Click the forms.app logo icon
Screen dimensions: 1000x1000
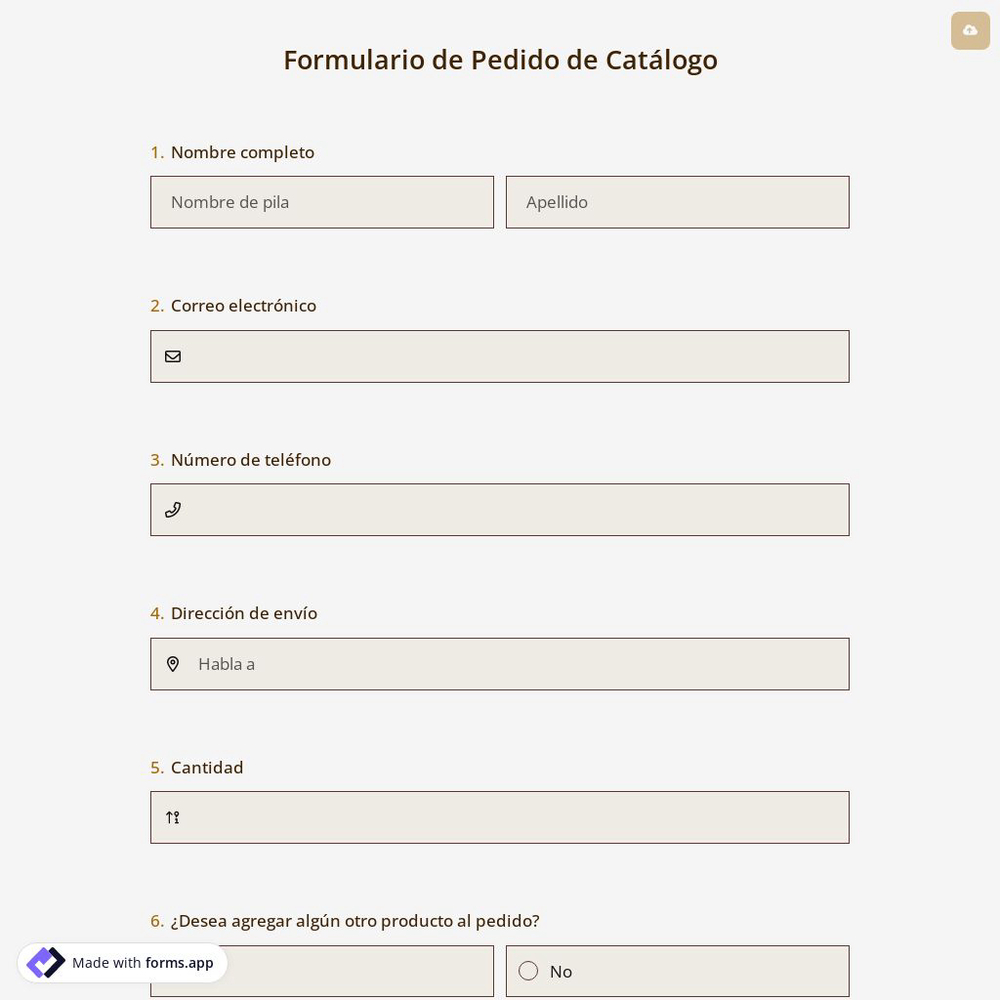coord(46,963)
